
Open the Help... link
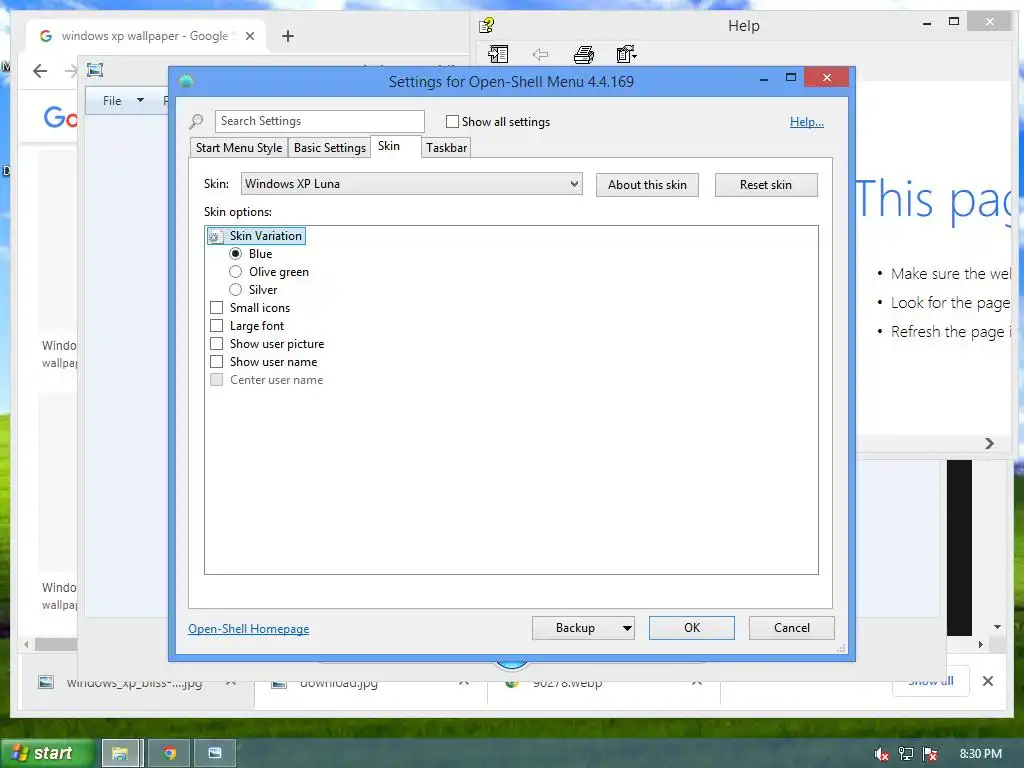pyautogui.click(x=807, y=122)
